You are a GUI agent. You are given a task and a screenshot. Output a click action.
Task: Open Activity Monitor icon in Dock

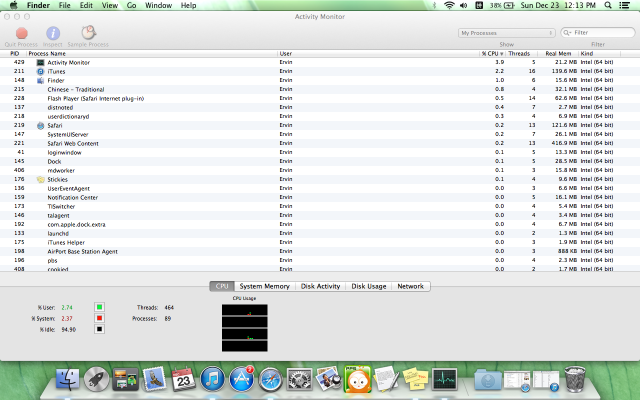pyautogui.click(x=444, y=380)
